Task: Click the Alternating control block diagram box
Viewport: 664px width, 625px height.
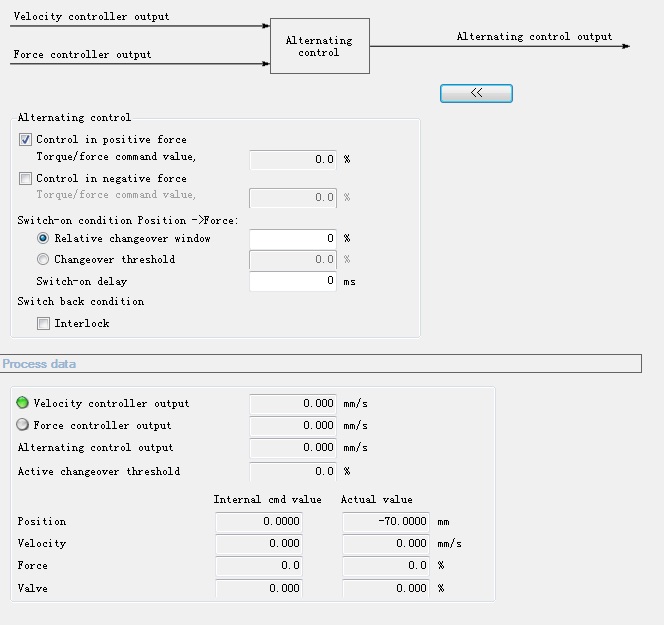Action: pos(319,46)
